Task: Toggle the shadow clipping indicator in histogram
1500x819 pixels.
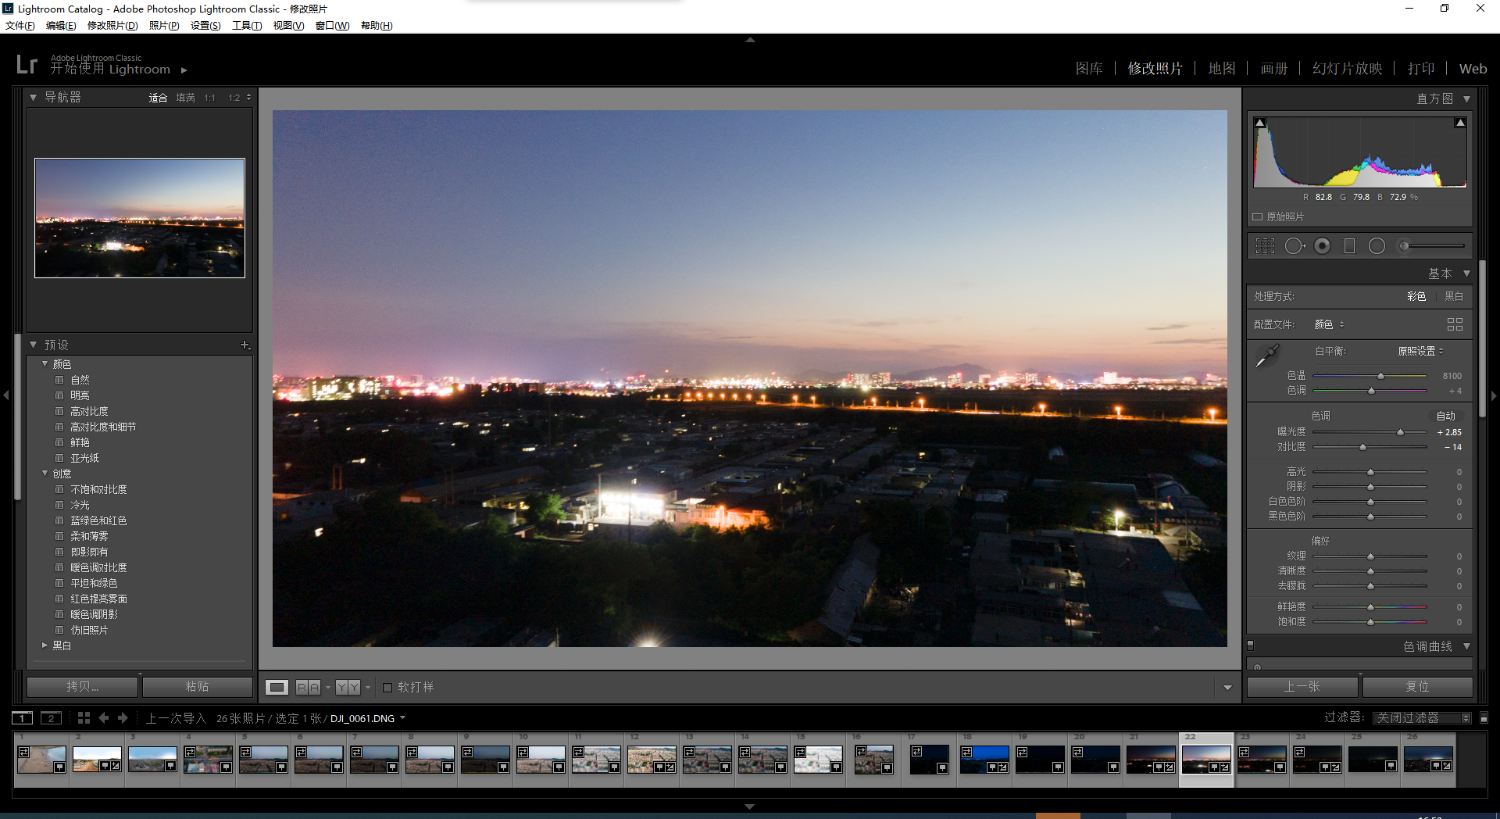Action: (x=1260, y=123)
